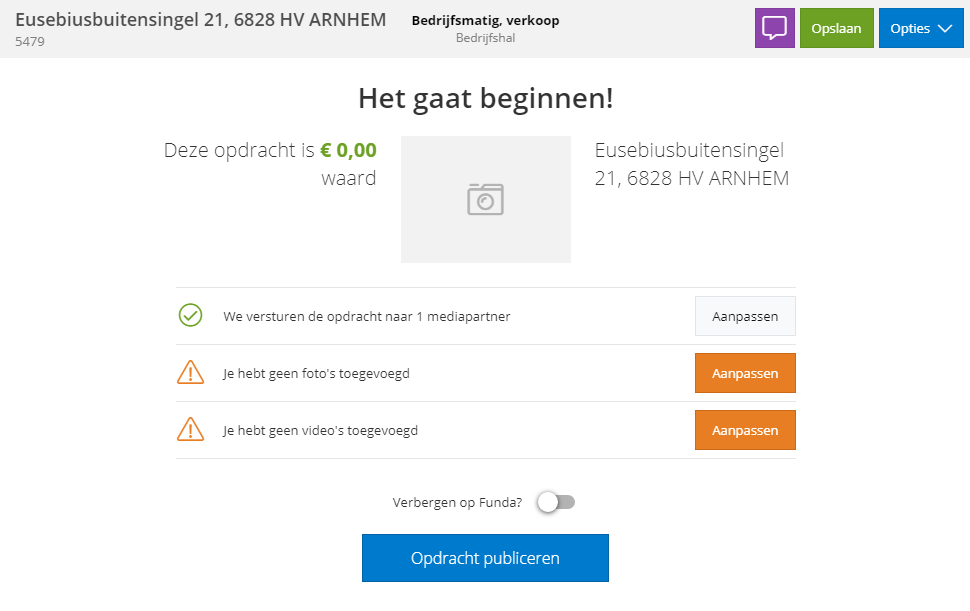
Task: Open the purple chat message icon
Action: [x=775, y=28]
